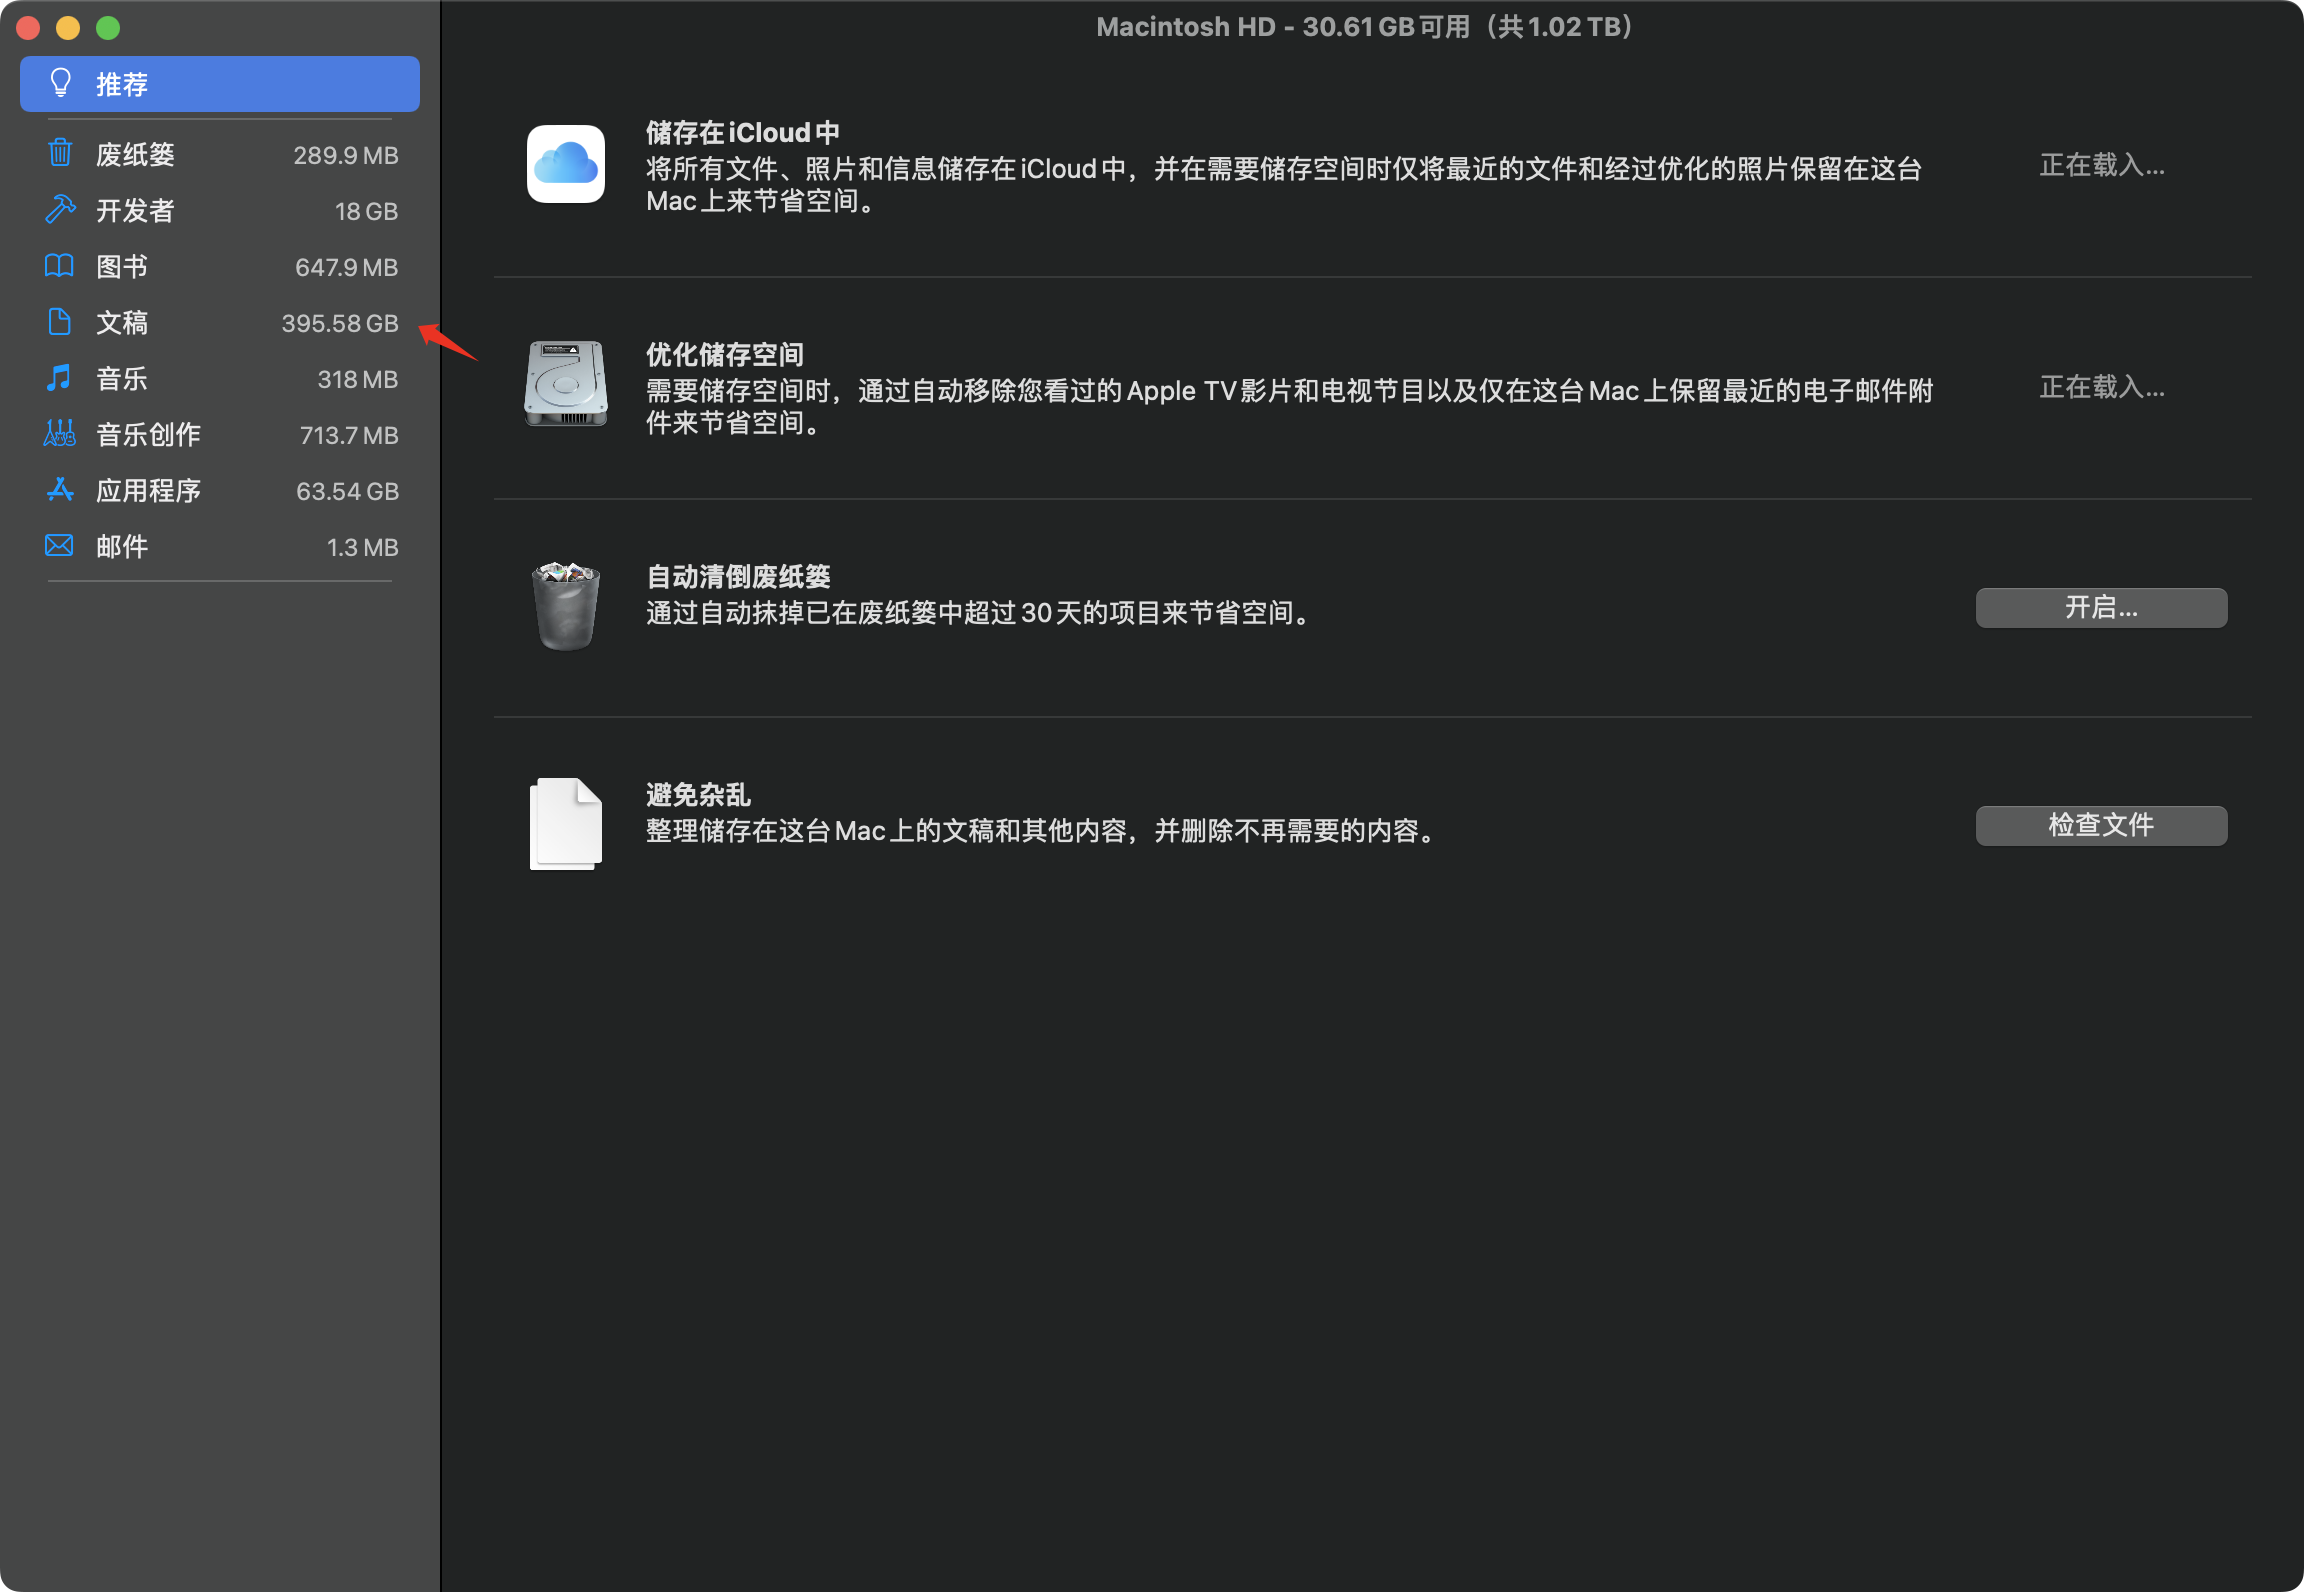Click the open book icon for 图书
The width and height of the screenshot is (2304, 1592).
click(60, 265)
